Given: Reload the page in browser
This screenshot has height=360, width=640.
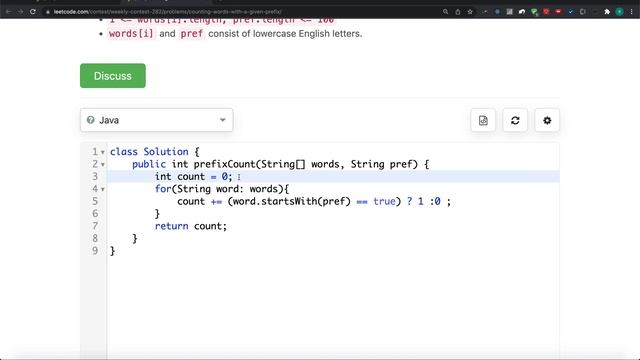Looking at the screenshot, I should pos(33,12).
